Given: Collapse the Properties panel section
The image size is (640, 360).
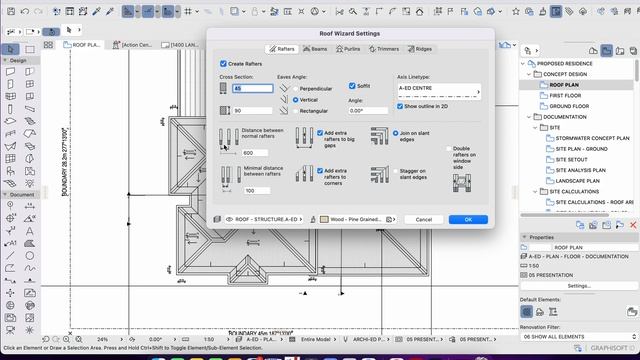Looking at the screenshot, I should point(524,237).
